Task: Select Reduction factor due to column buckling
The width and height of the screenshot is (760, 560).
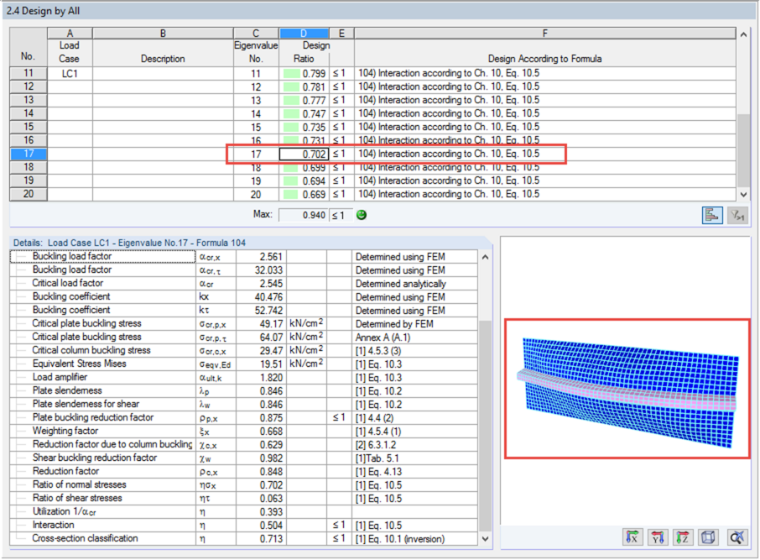Action: [x=243, y=445]
